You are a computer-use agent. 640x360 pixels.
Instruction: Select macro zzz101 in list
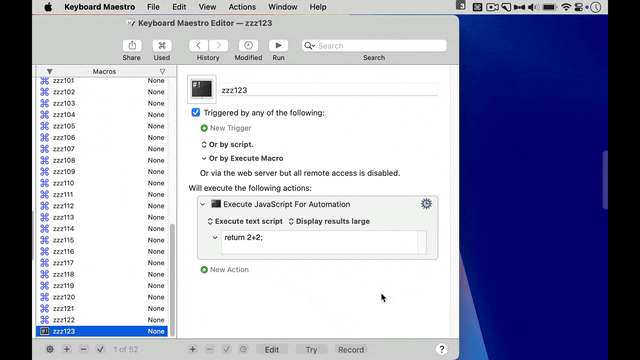point(102,81)
